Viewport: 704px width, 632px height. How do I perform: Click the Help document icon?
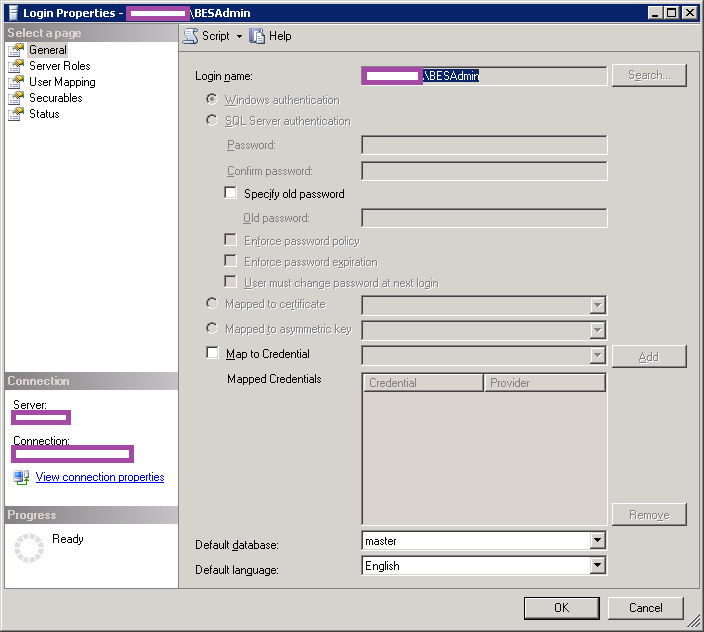257,36
